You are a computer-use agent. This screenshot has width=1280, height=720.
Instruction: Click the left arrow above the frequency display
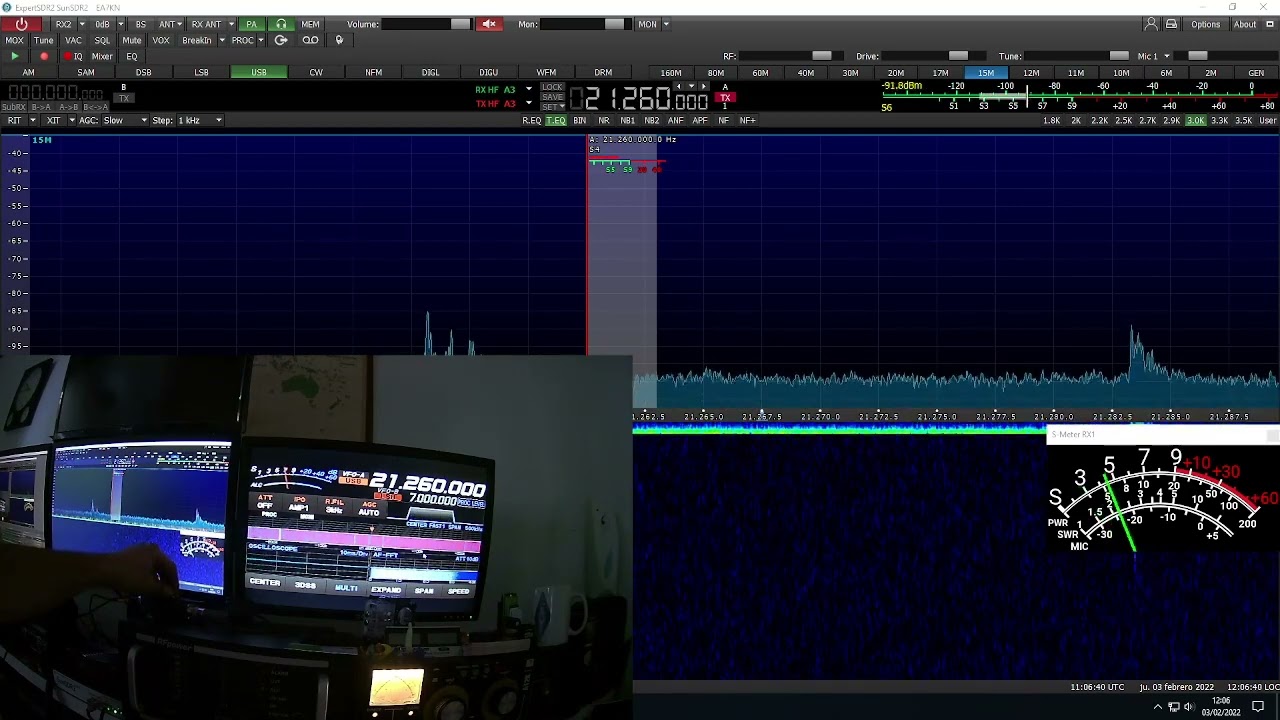tap(679, 87)
